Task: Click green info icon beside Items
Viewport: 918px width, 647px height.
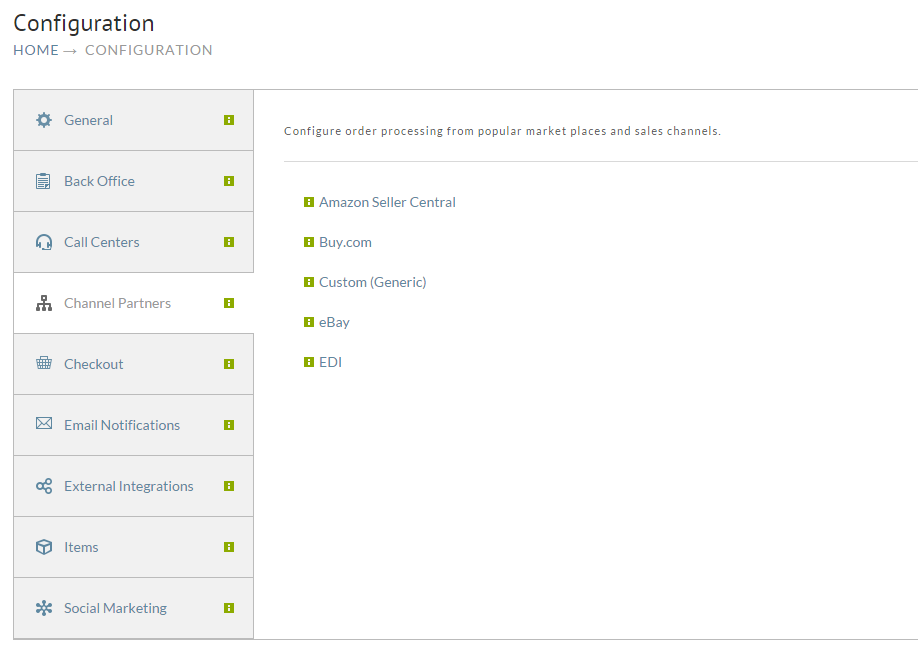Action: (x=229, y=547)
